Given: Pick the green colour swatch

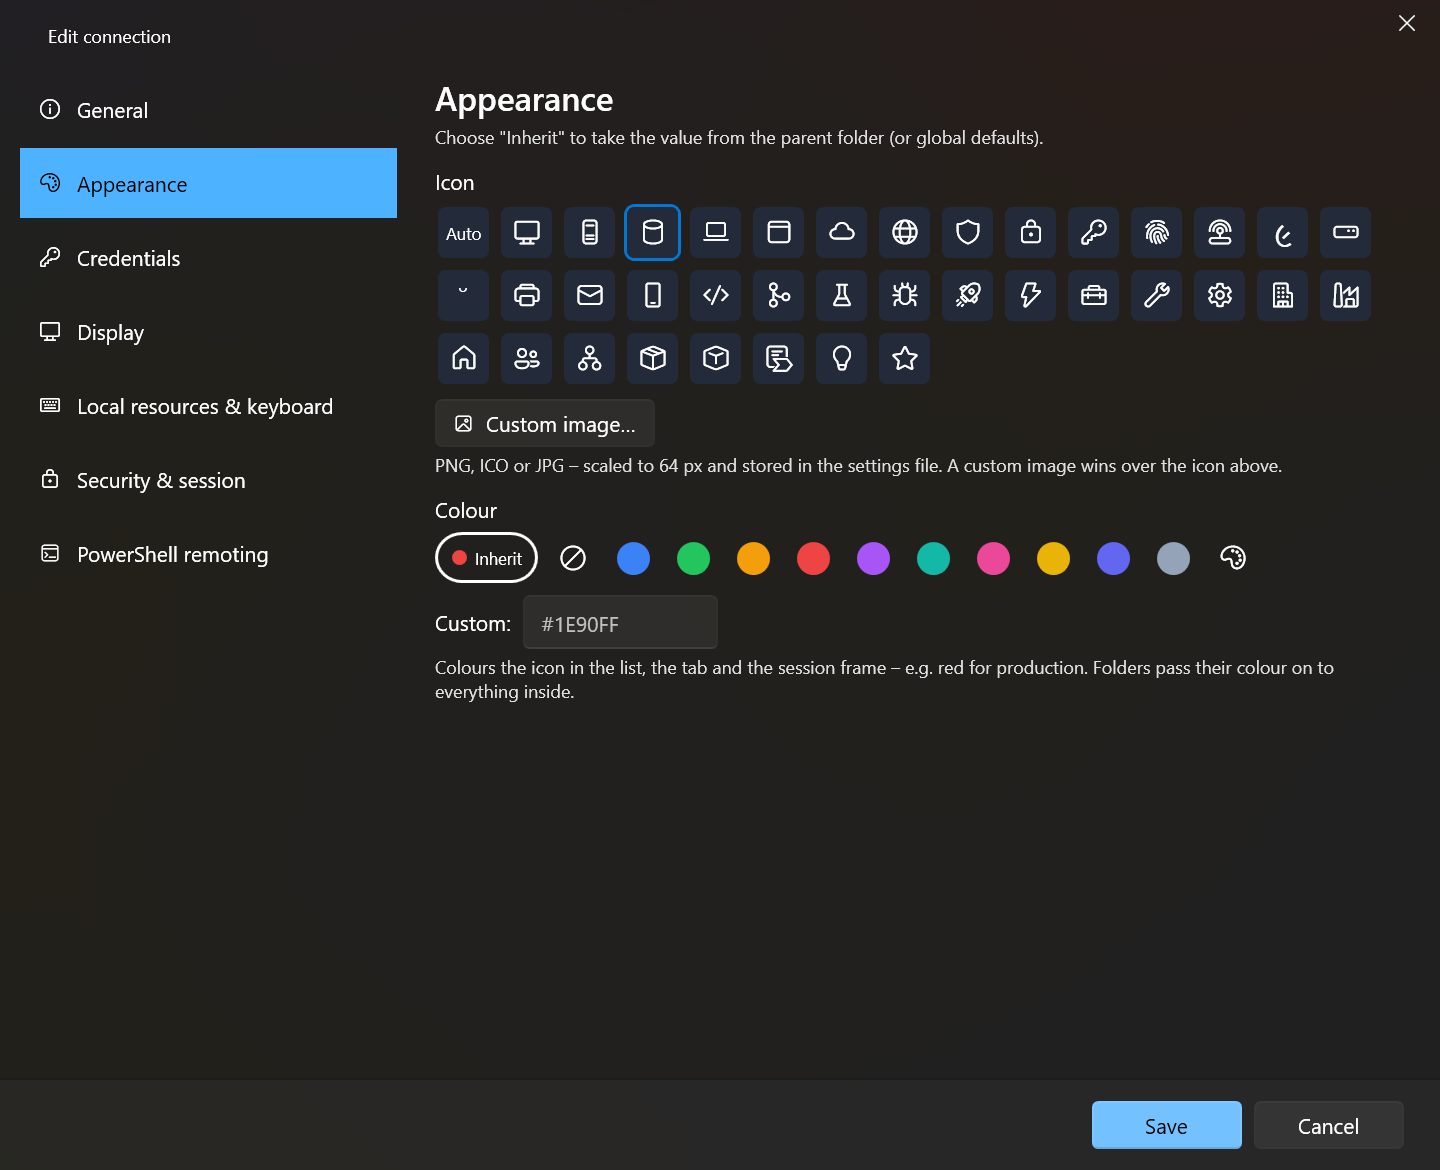Looking at the screenshot, I should click(693, 558).
